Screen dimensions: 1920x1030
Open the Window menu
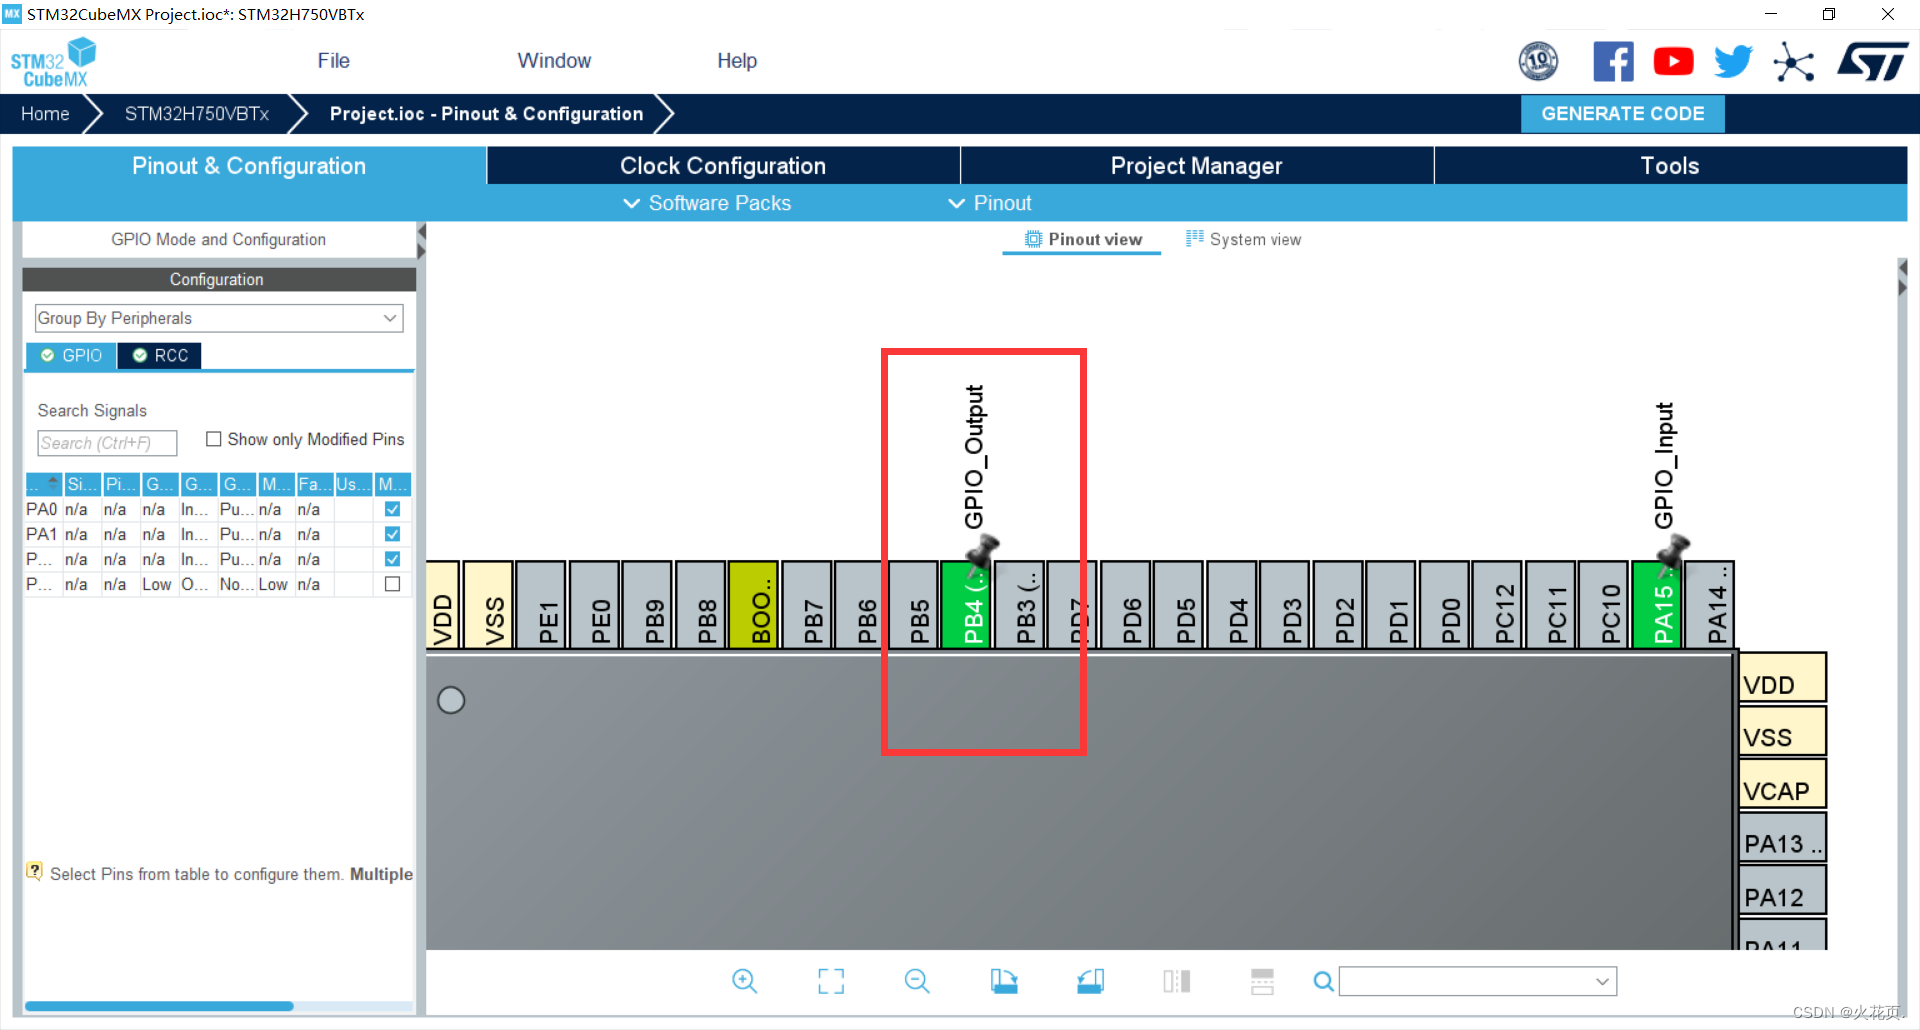[554, 61]
